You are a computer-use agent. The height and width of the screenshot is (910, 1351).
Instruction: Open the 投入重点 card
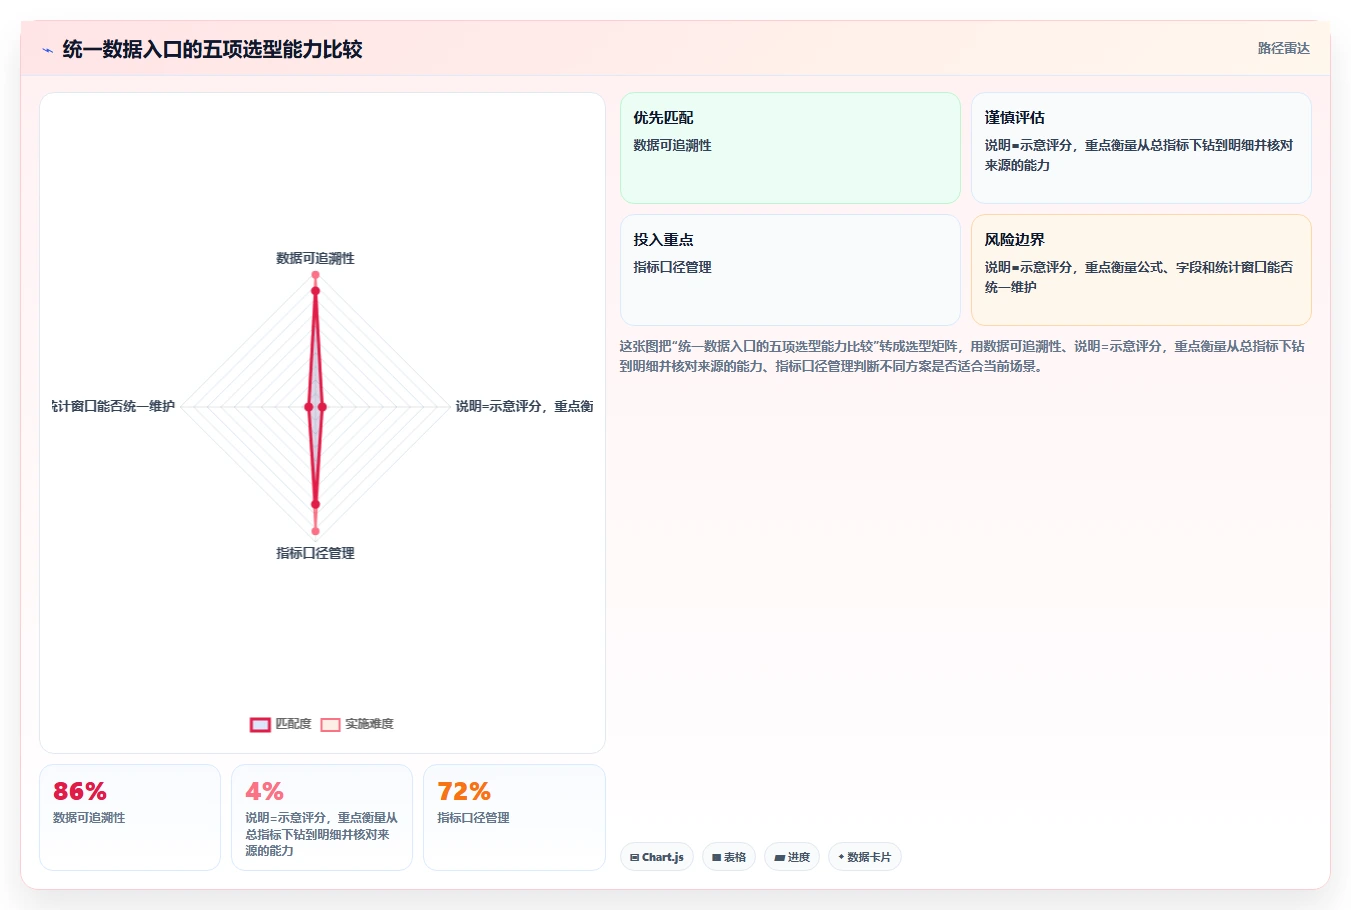pyautogui.click(x=790, y=270)
